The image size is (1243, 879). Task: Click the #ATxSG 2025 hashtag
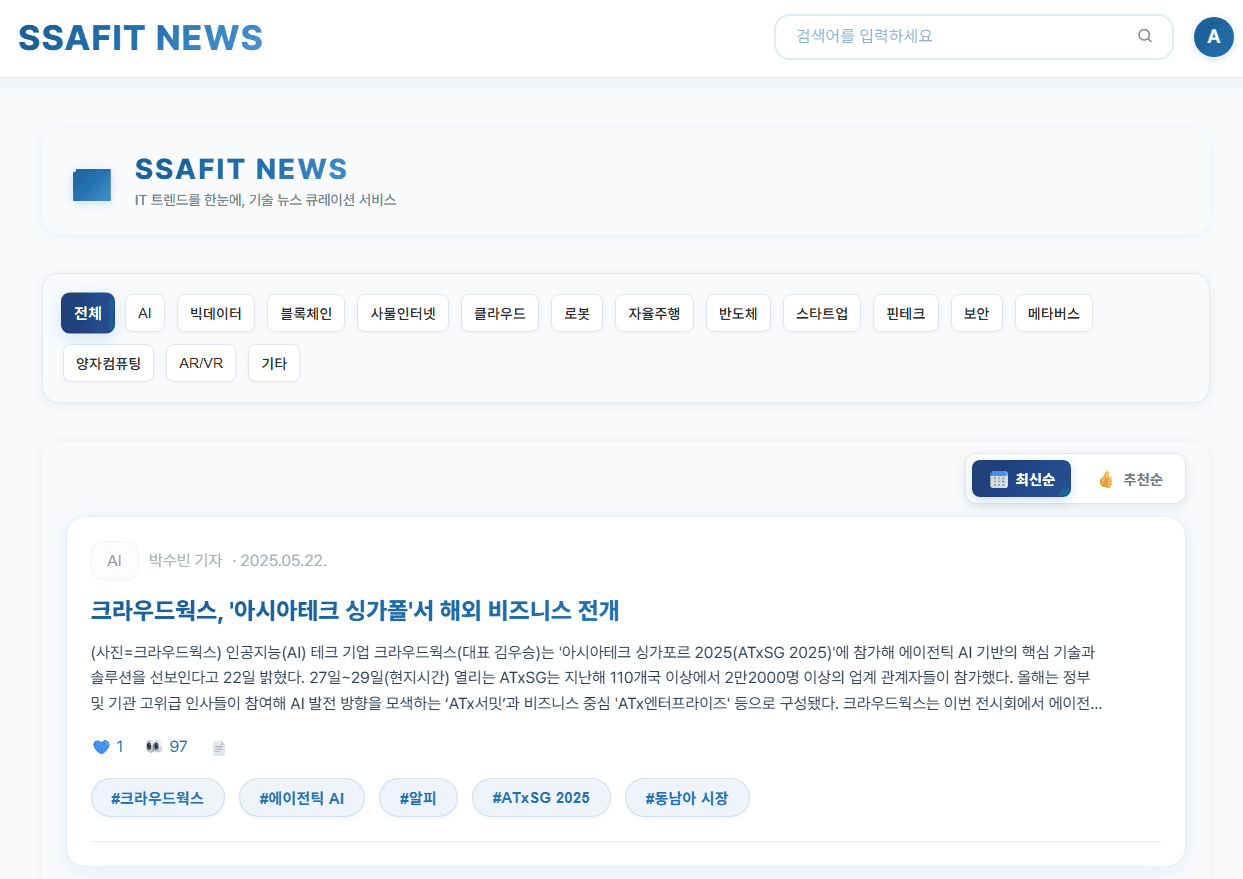[541, 797]
